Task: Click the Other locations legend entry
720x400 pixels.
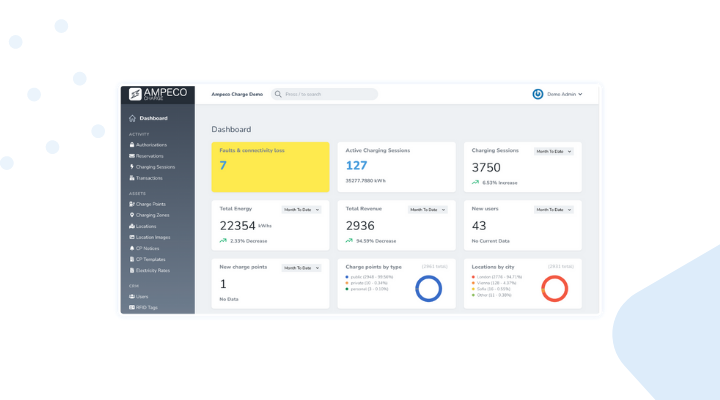Action: [x=491, y=295]
